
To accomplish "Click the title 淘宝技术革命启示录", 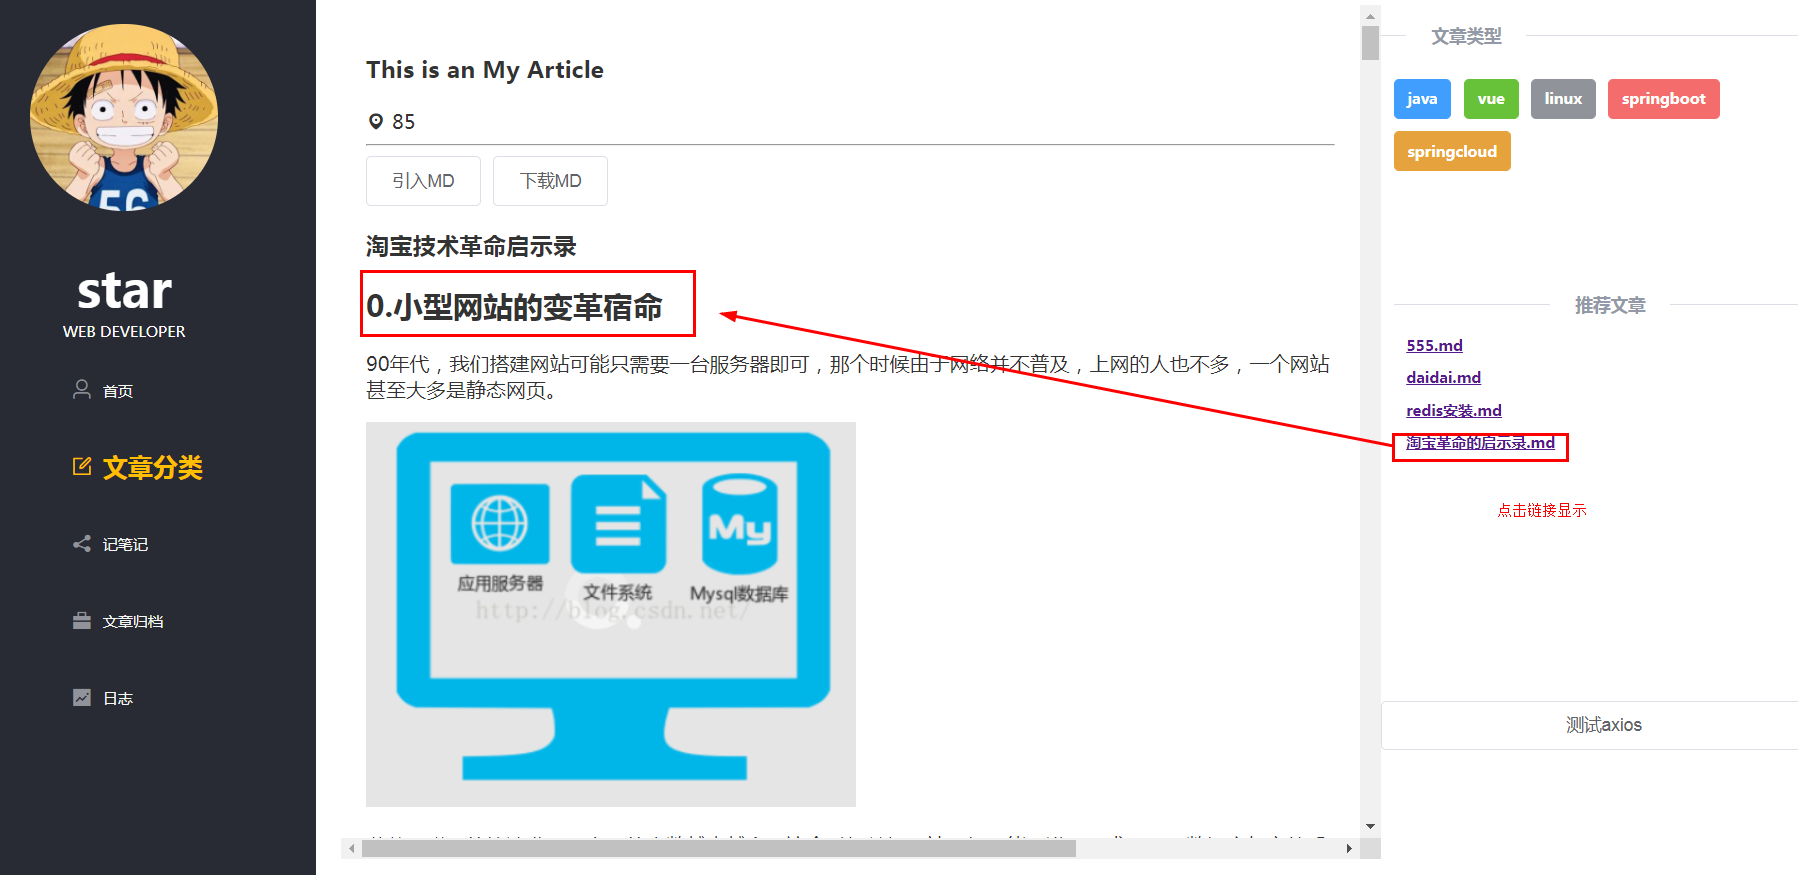I will click(x=471, y=246).
